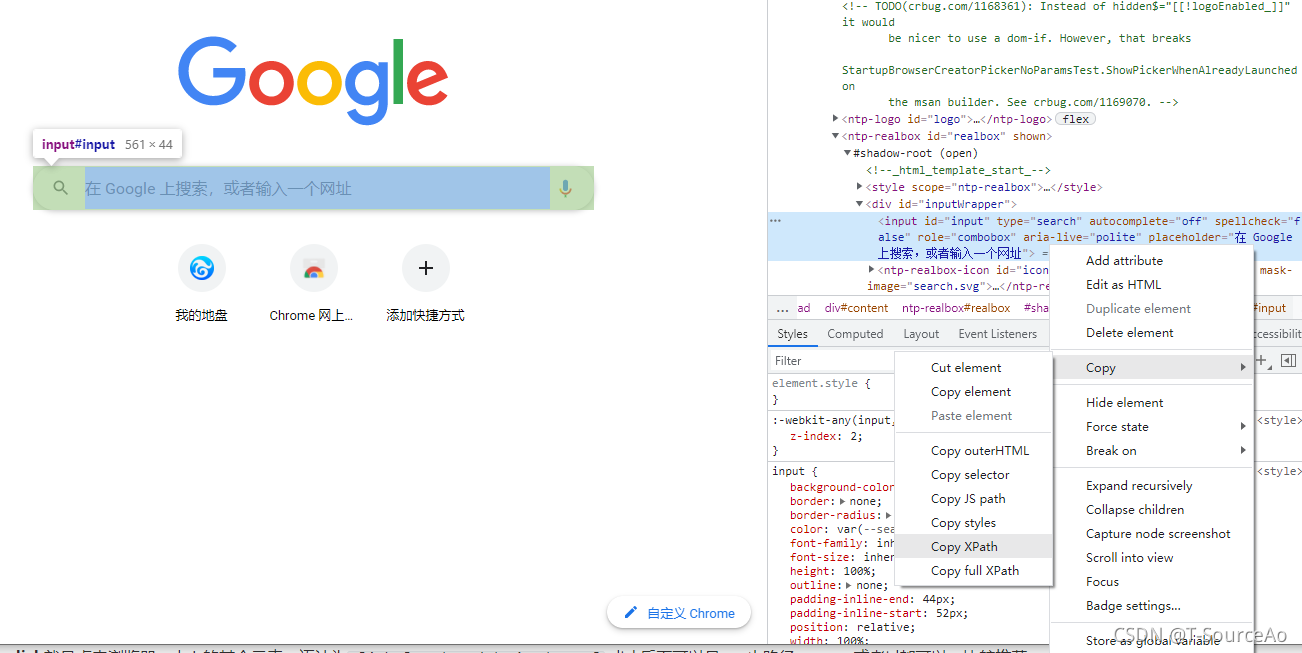This screenshot has width=1302, height=653.
Task: Expand the outline property triangle in input rule
Action: (x=849, y=586)
